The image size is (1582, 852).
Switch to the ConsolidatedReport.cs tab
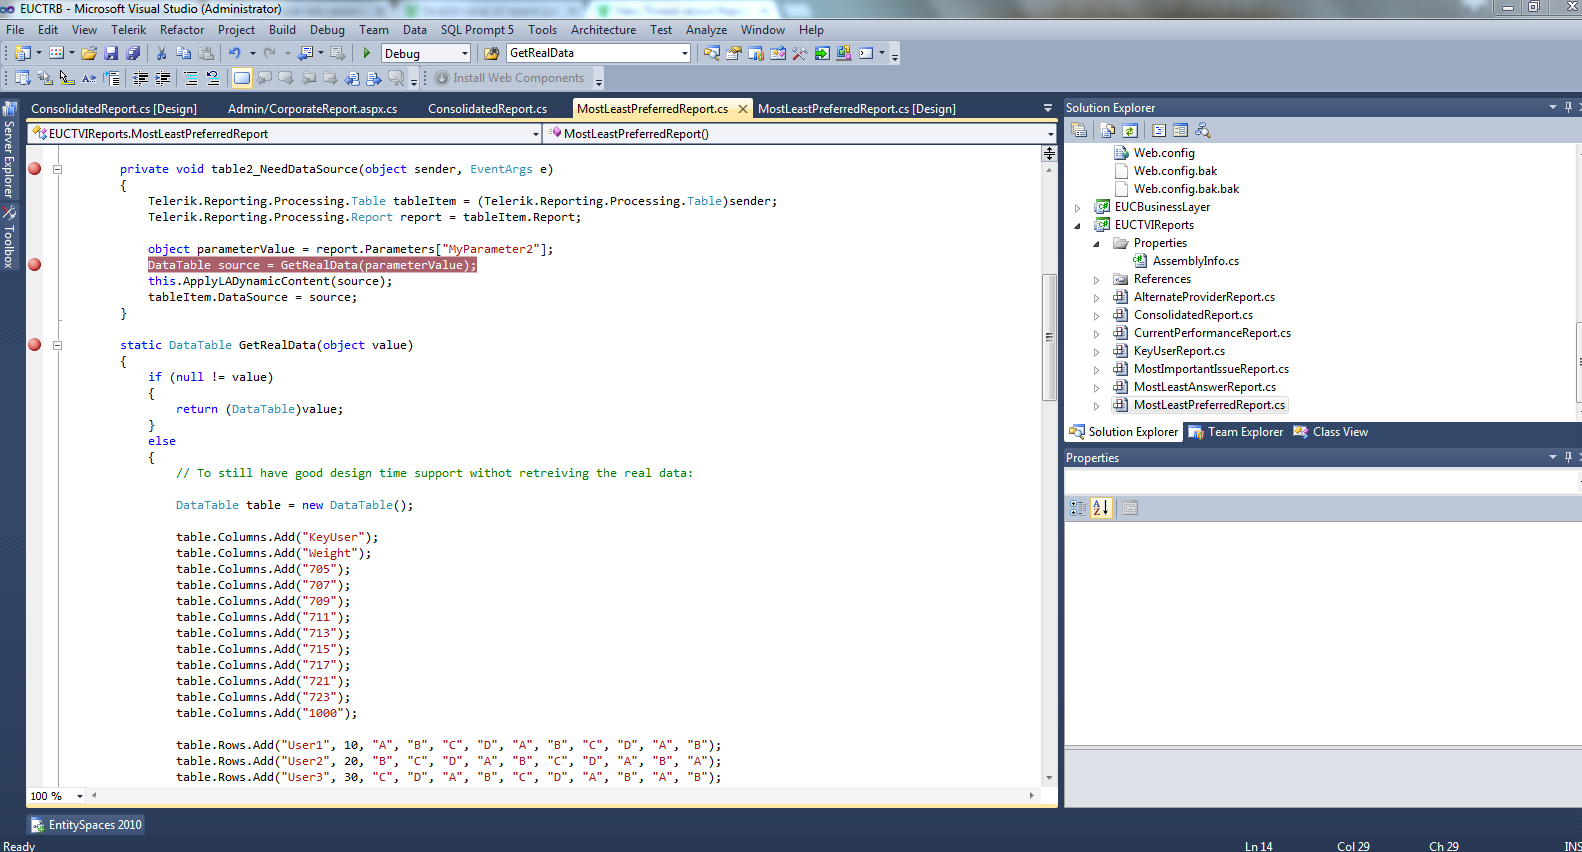click(x=487, y=109)
